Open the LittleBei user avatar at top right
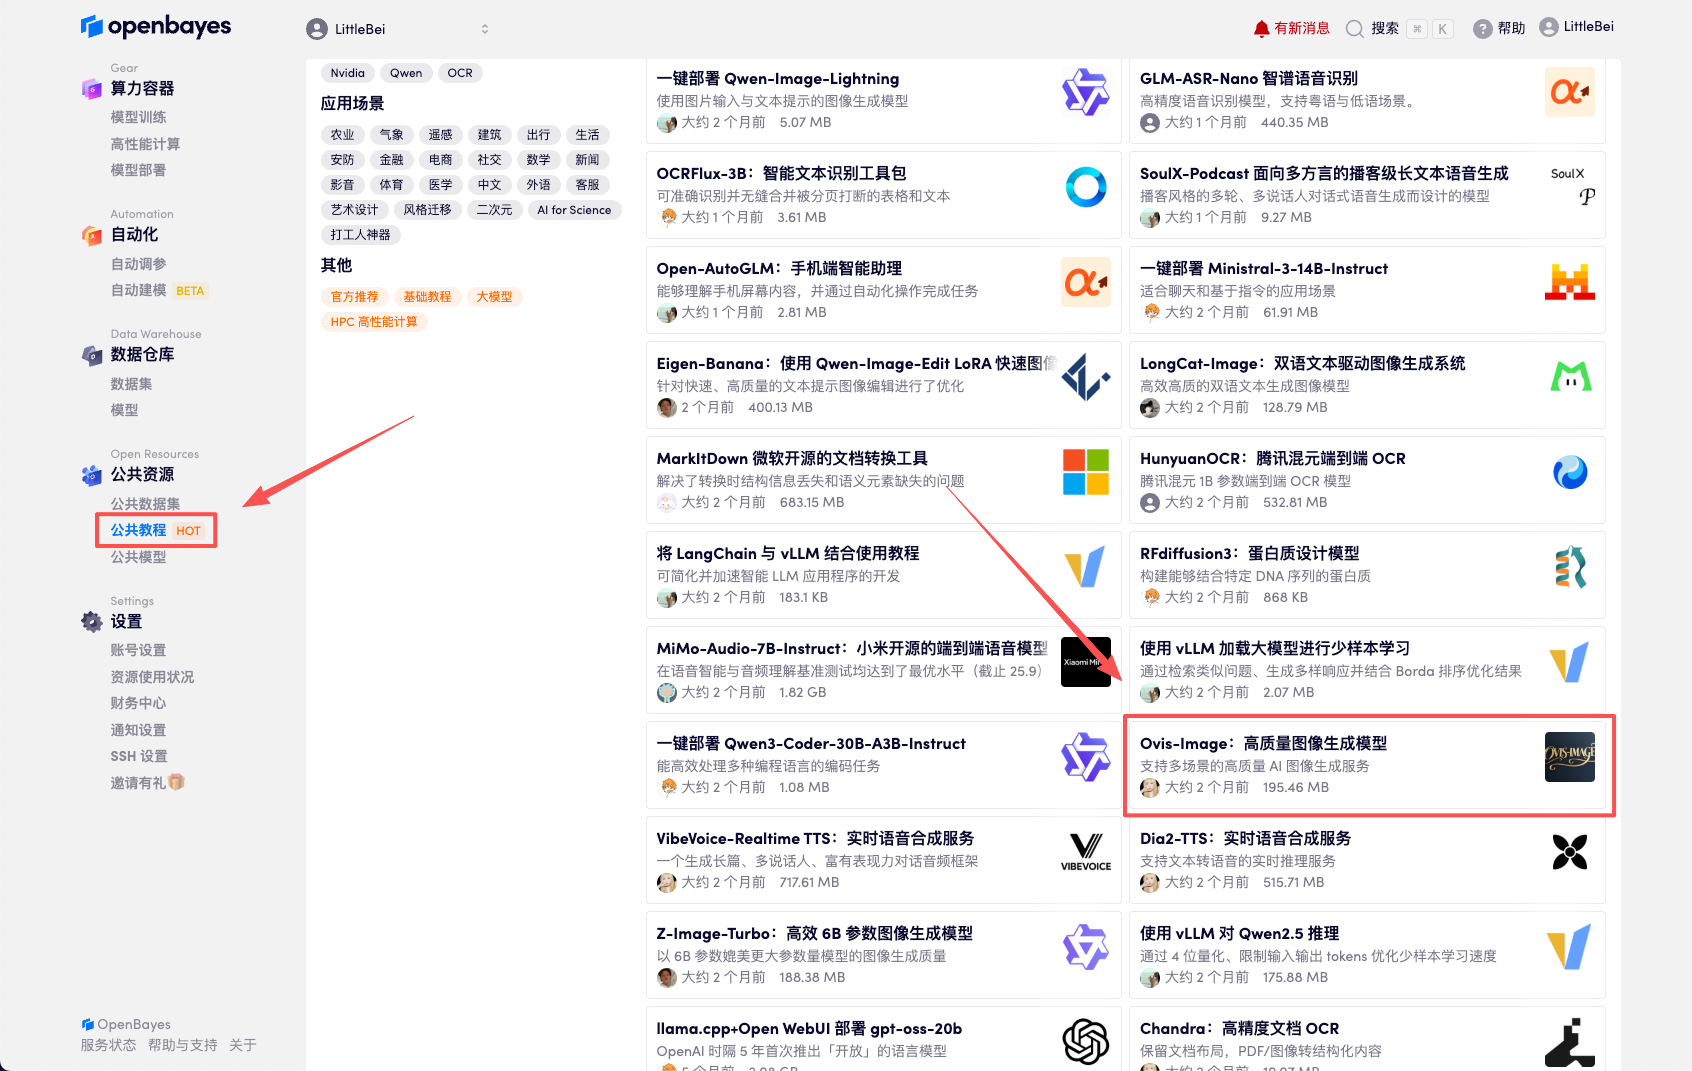 (1549, 27)
